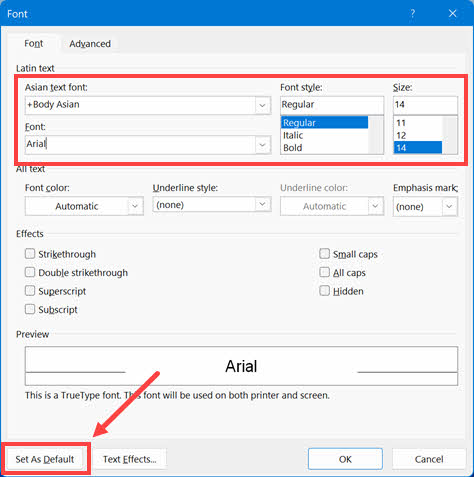
Task: Toggle the All caps checkbox
Action: [324, 272]
